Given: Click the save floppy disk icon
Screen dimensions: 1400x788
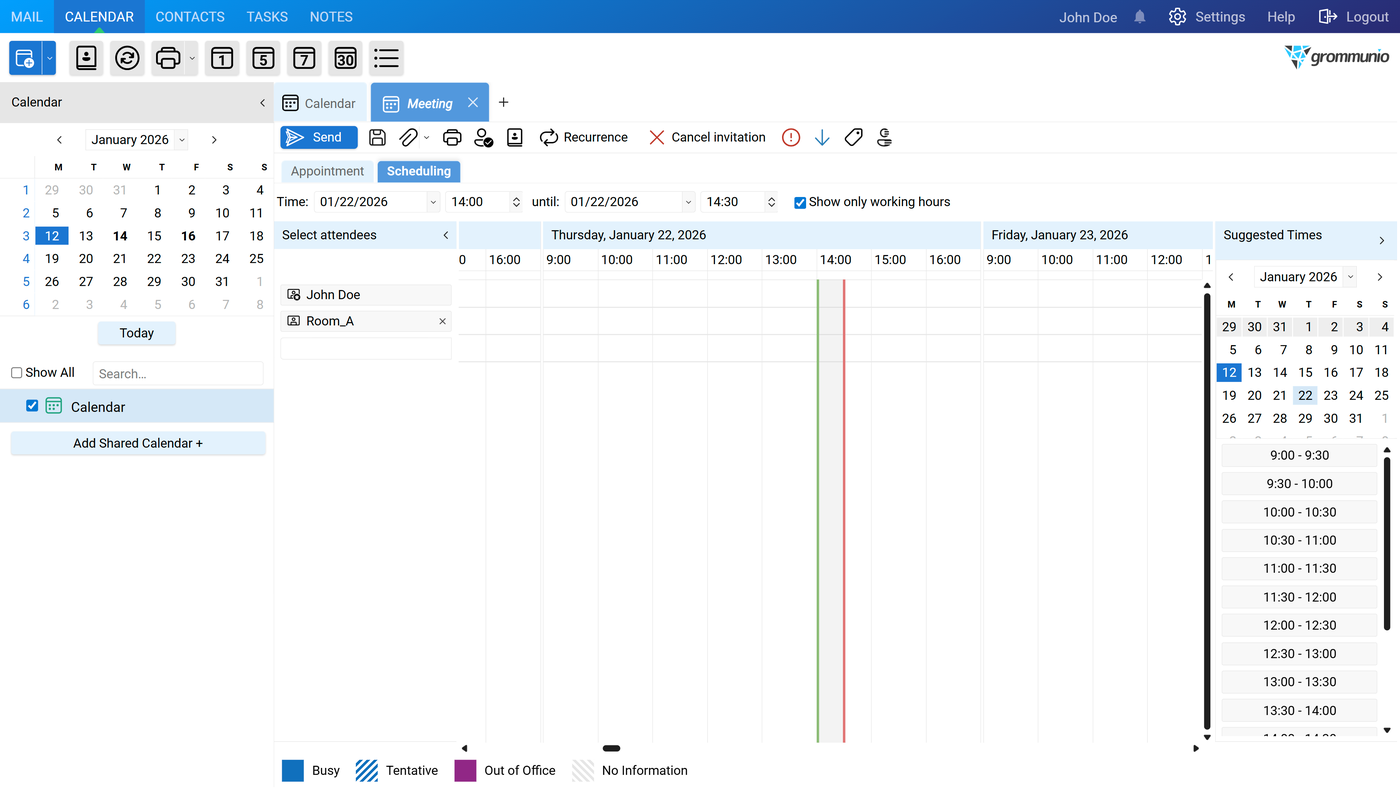Looking at the screenshot, I should point(377,137).
